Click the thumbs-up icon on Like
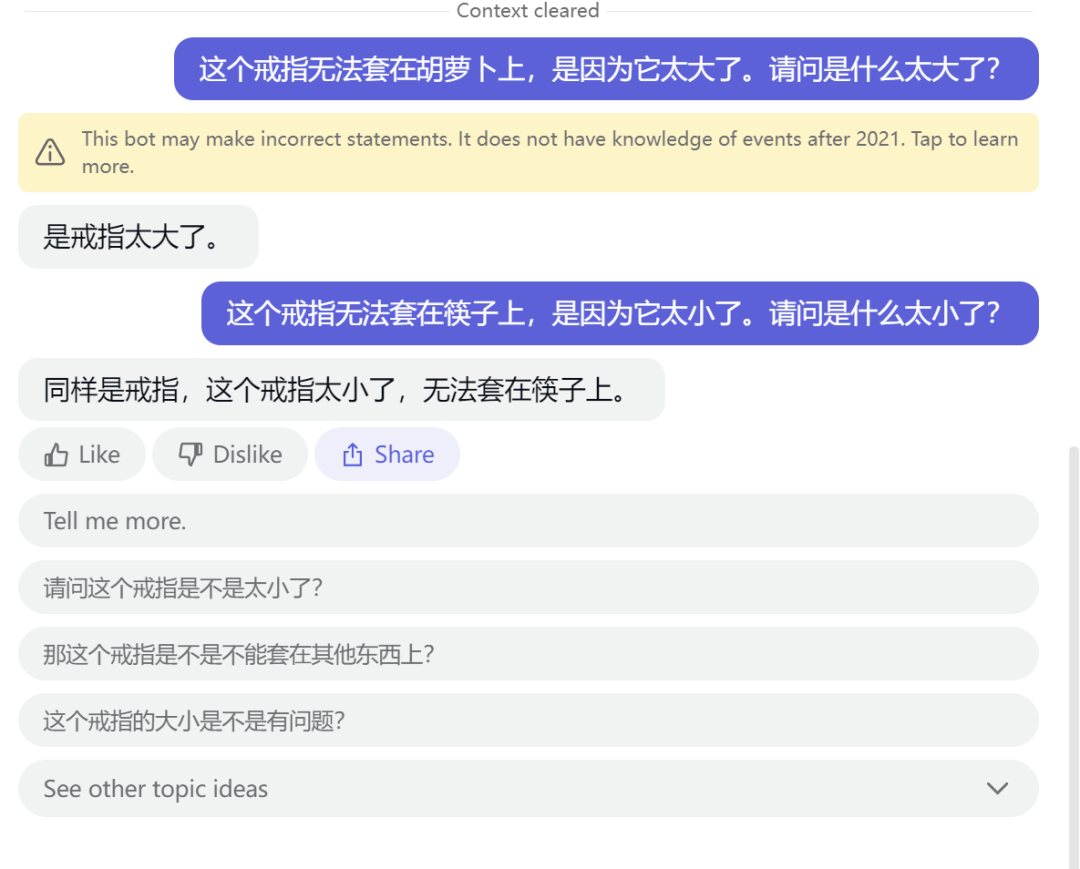 (56, 455)
